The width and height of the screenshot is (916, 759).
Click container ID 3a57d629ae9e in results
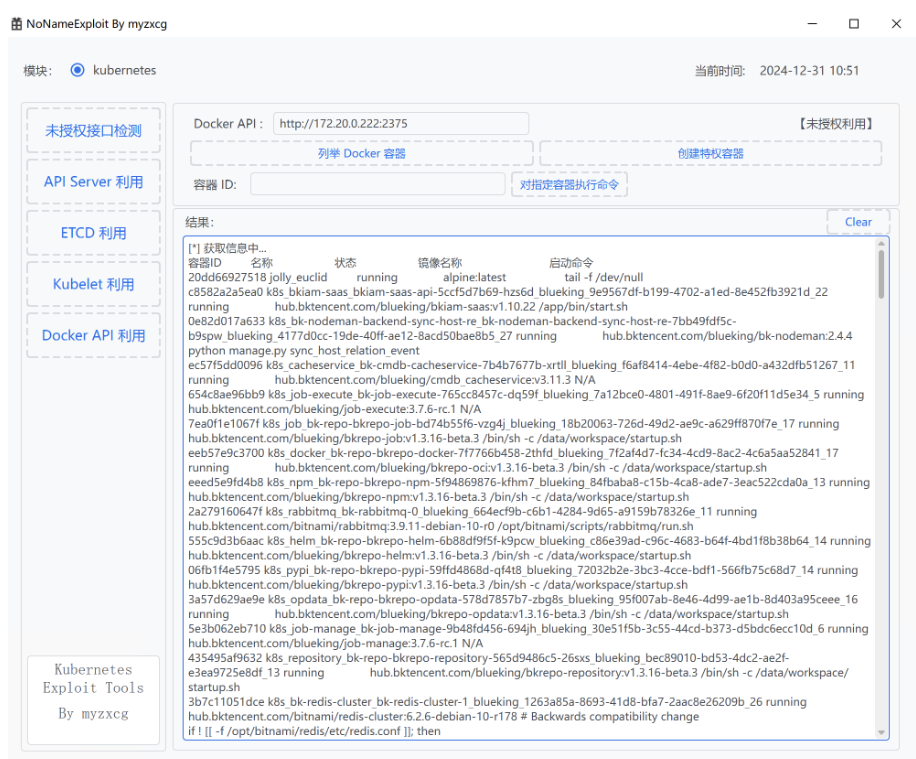[226, 599]
